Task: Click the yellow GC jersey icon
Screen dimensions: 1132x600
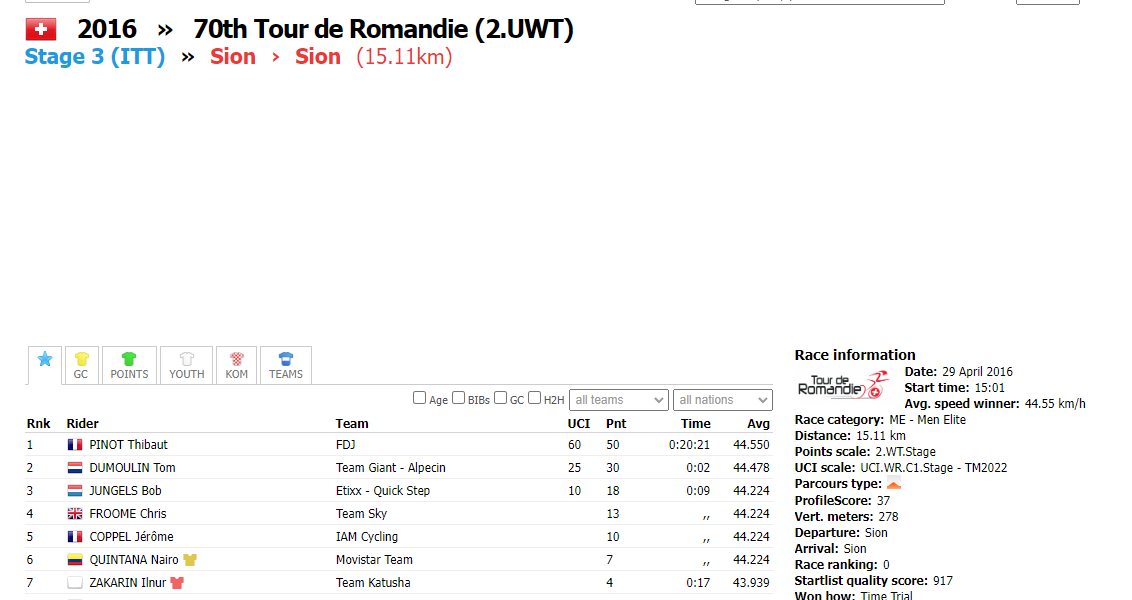Action: [81, 360]
